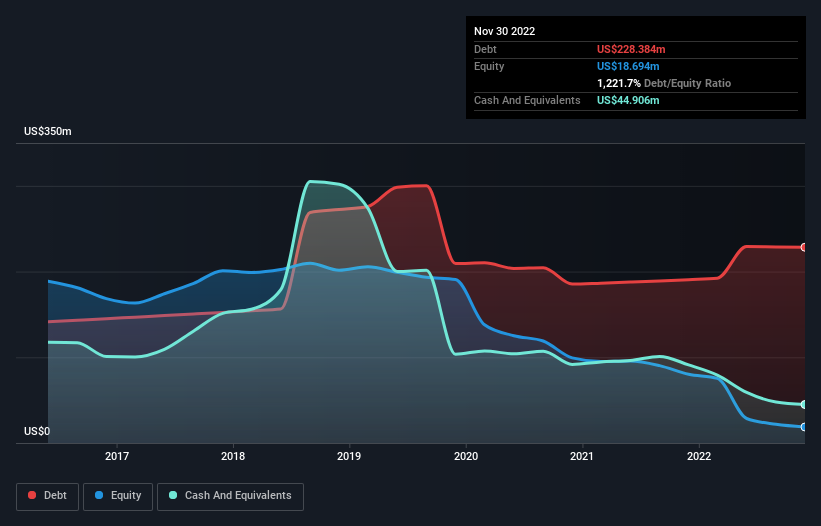The height and width of the screenshot is (526, 821).
Task: Toggle the Equity series legend button
Action: (x=118, y=496)
